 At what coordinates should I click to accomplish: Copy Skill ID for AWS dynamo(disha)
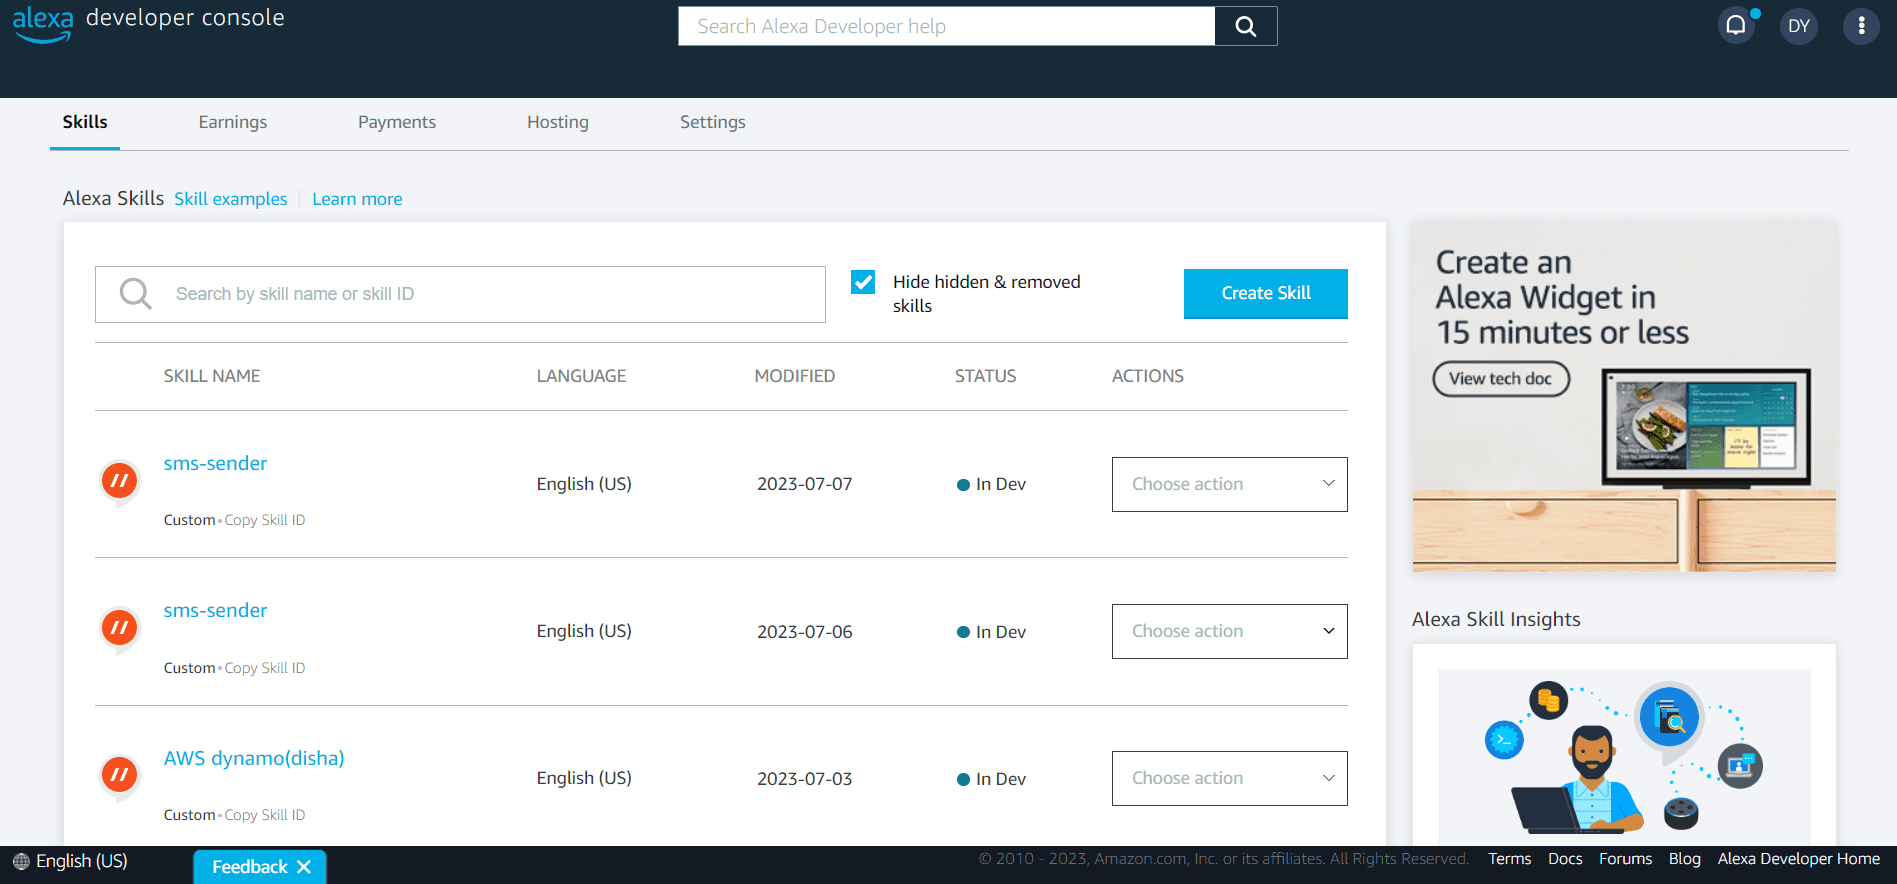tap(265, 815)
